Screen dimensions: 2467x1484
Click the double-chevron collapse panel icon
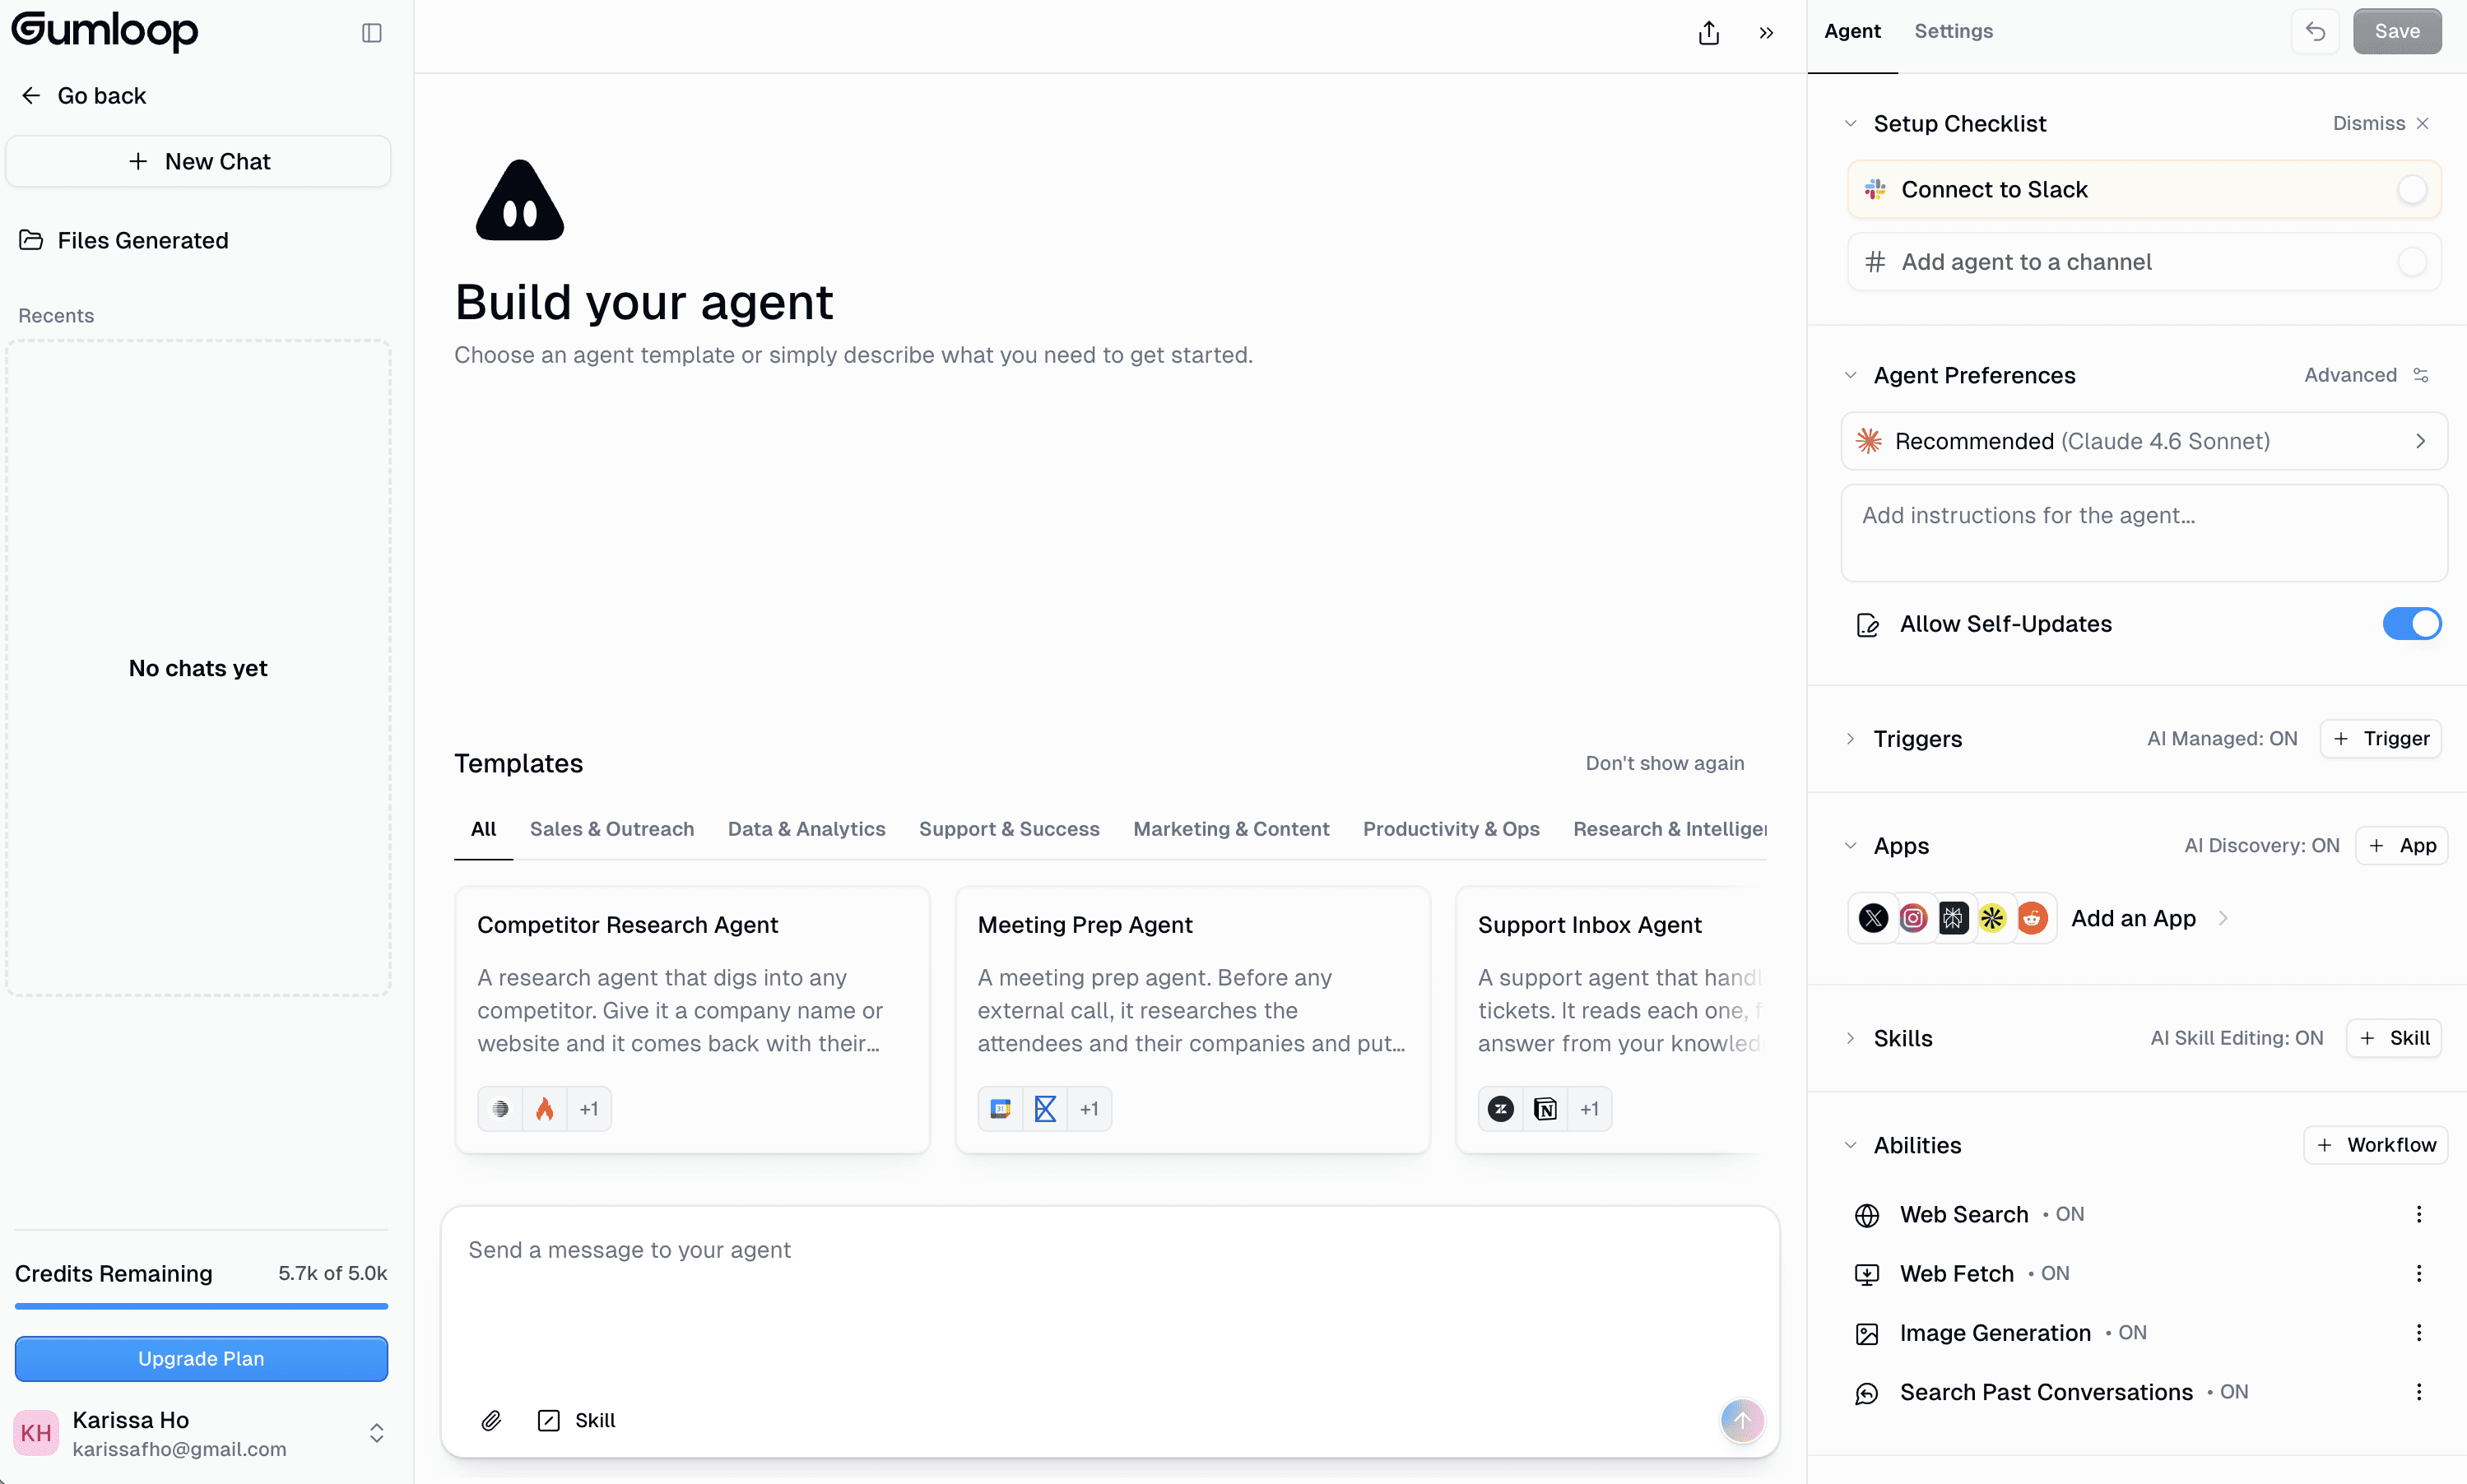pos(1766,33)
